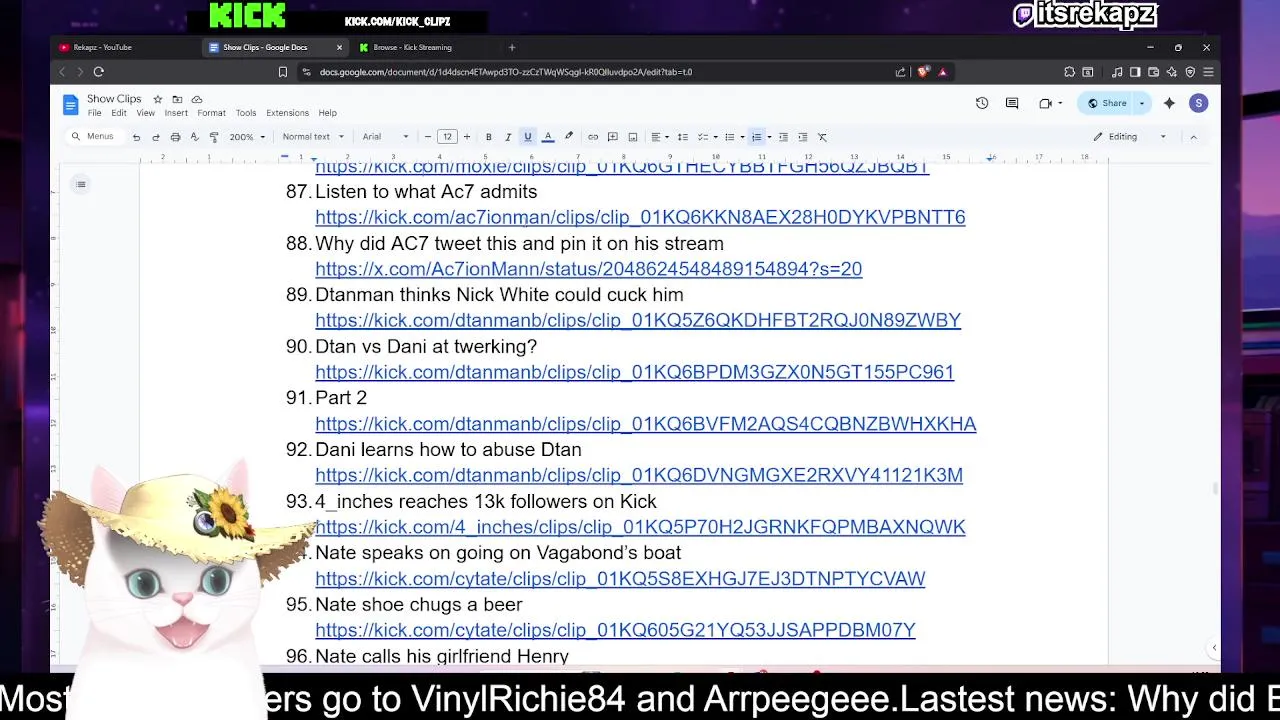This screenshot has height=720, width=1280.
Task: Open the Bulleted list options dropdown
Action: pyautogui.click(x=742, y=137)
